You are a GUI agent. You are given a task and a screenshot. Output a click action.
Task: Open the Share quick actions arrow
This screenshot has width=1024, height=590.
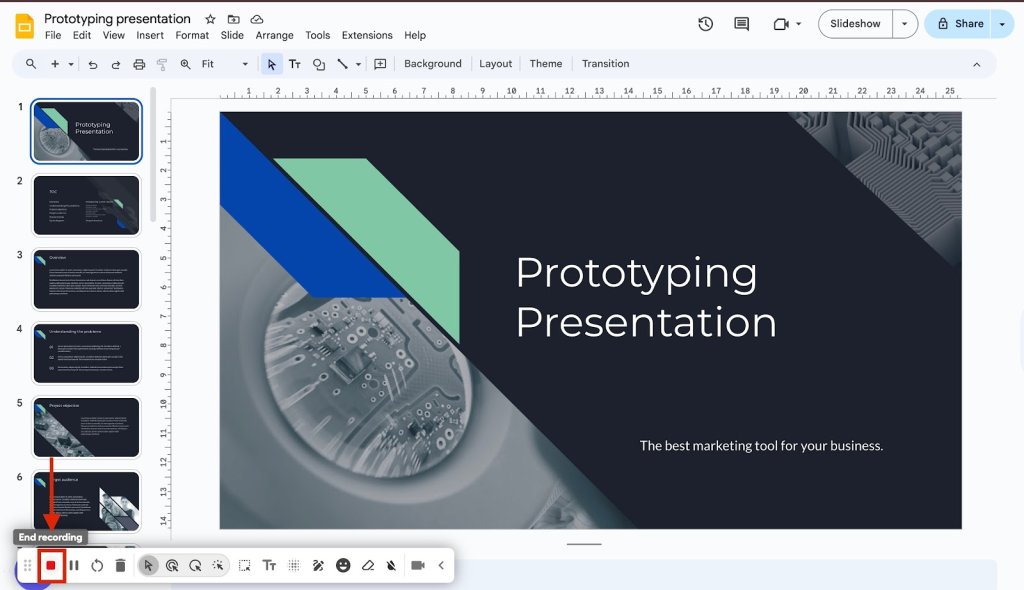click(1002, 24)
